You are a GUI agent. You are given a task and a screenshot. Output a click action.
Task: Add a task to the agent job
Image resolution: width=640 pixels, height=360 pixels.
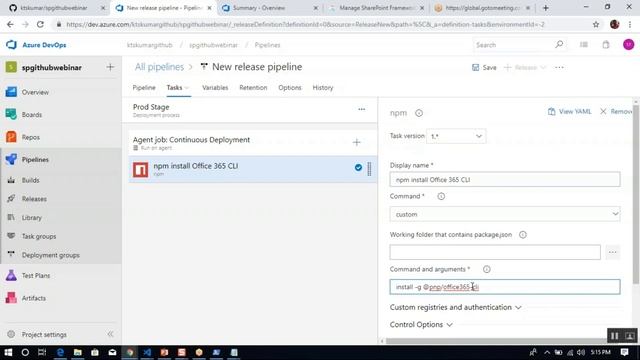pyautogui.click(x=356, y=142)
